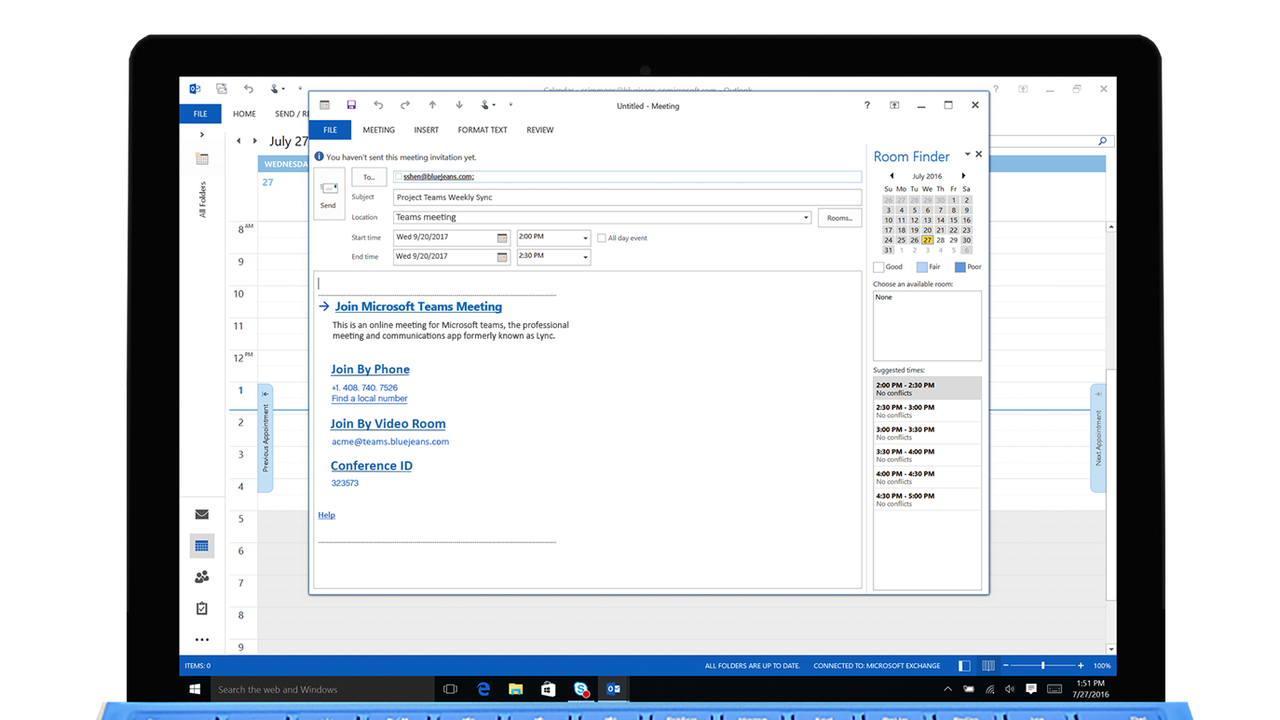Undo the last action in the meeting window
The width and height of the screenshot is (1280, 720).
(x=378, y=105)
